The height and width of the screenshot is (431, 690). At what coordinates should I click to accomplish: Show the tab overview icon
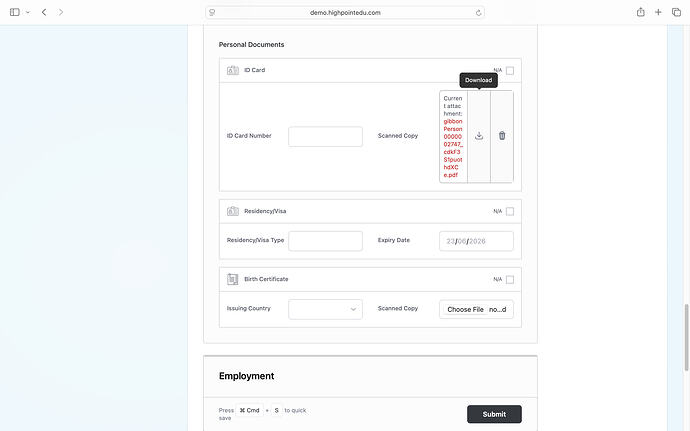[x=676, y=12]
